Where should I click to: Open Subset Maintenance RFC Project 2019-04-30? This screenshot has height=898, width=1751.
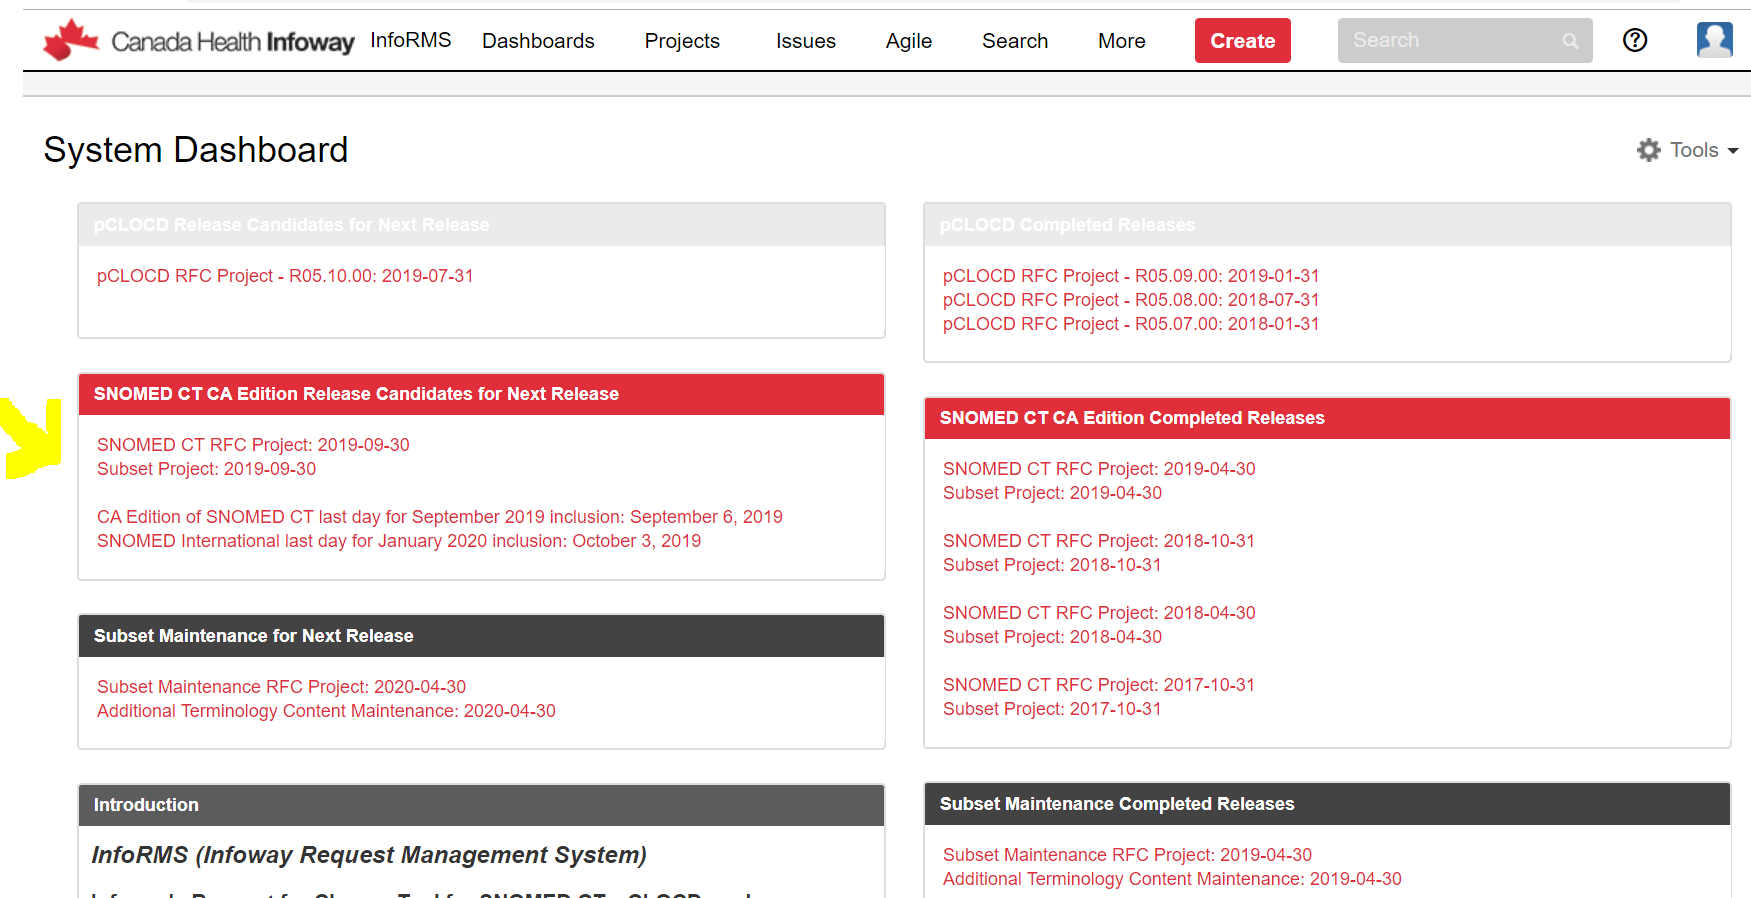click(1127, 855)
